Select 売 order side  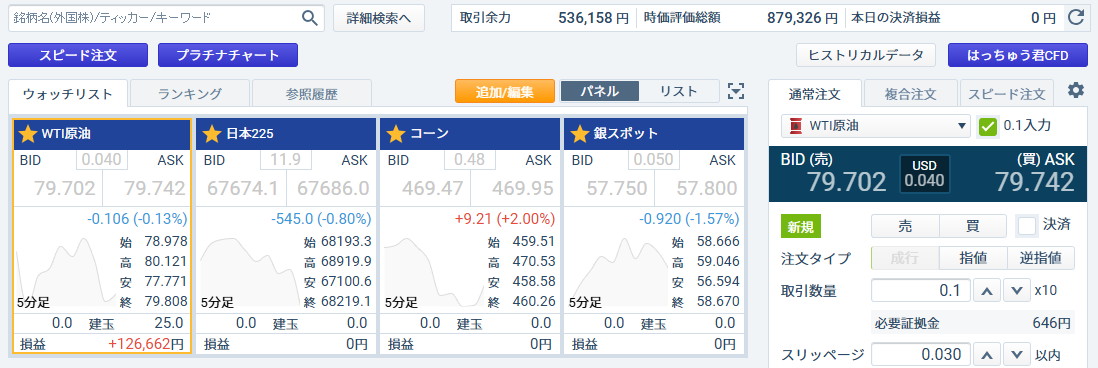point(905,226)
